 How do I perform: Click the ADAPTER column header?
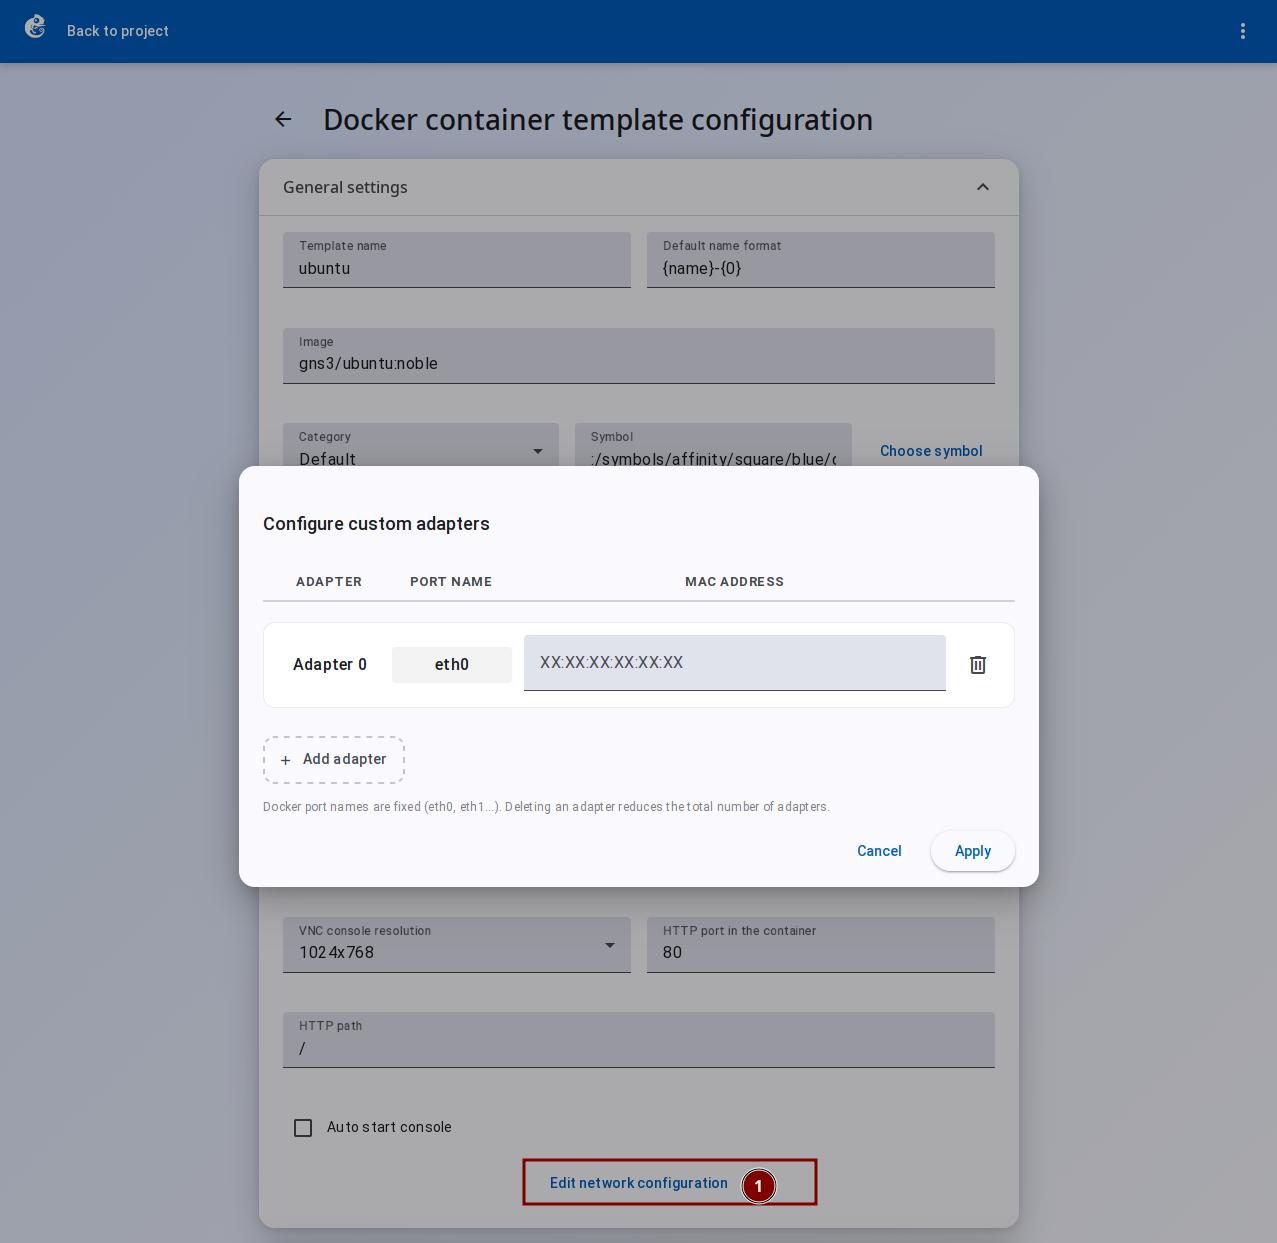pos(329,582)
